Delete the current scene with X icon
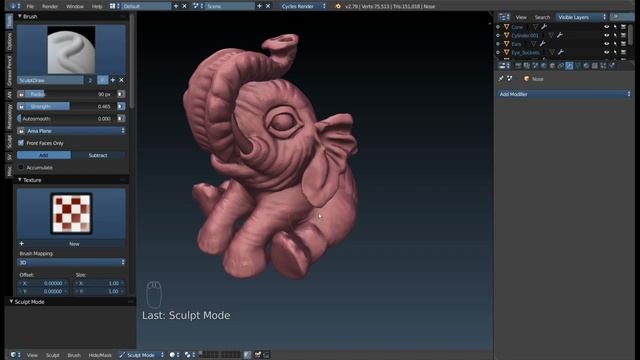This screenshot has width=640, height=360. pyautogui.click(x=268, y=6)
